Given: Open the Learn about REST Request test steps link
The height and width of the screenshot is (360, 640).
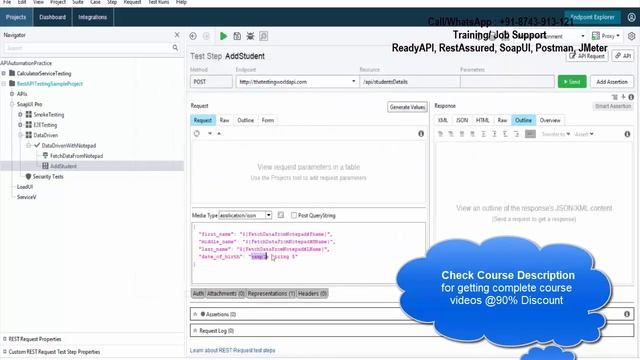Looking at the screenshot, I should point(233,350).
